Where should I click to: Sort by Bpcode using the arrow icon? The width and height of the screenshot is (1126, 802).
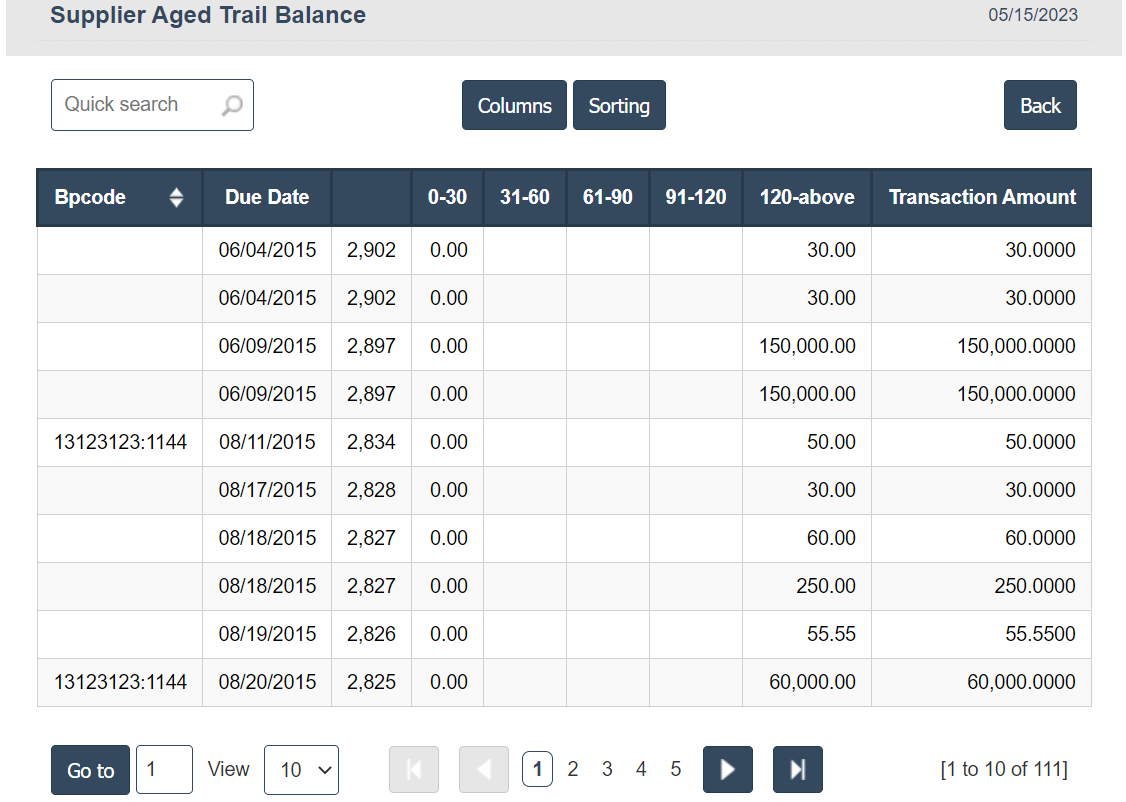pyautogui.click(x=177, y=197)
